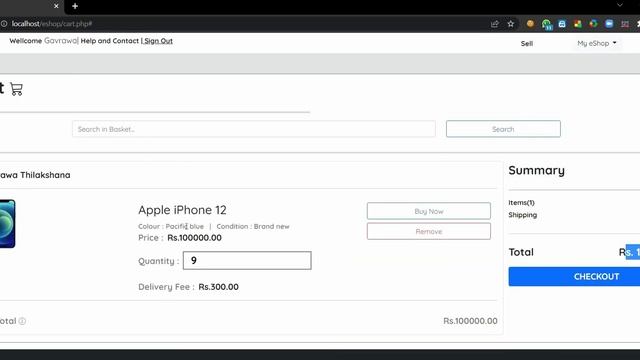This screenshot has width=640, height=360.
Task: Click the share page icon in the address bar
Action: pyautogui.click(x=495, y=24)
